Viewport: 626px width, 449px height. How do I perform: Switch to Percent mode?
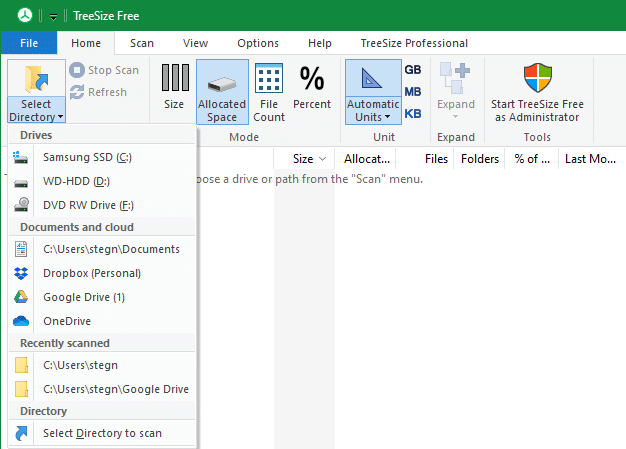tap(312, 87)
